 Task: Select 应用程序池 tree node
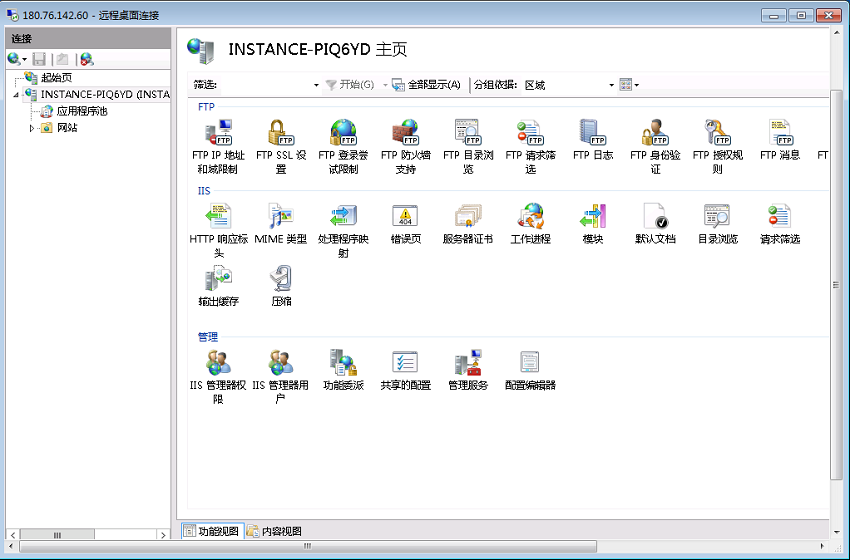click(82, 111)
